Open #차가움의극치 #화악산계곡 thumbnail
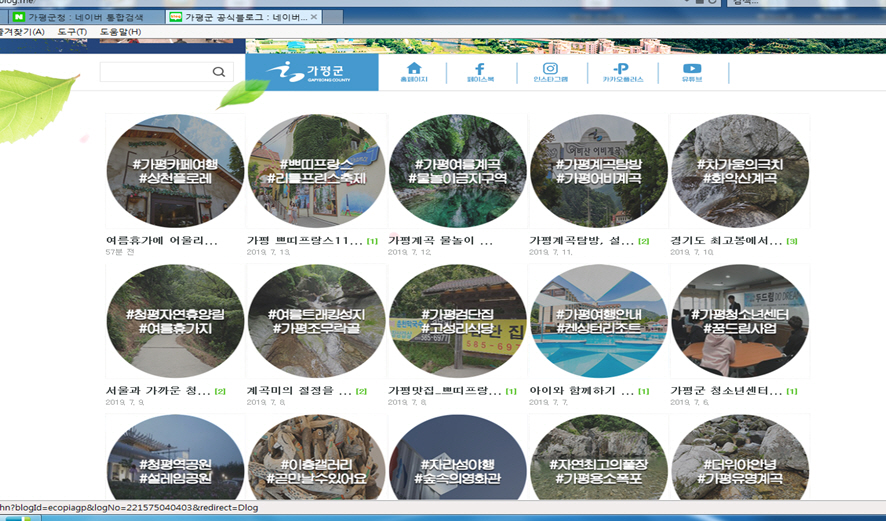Viewport: 886px width, 521px height. 740,171
